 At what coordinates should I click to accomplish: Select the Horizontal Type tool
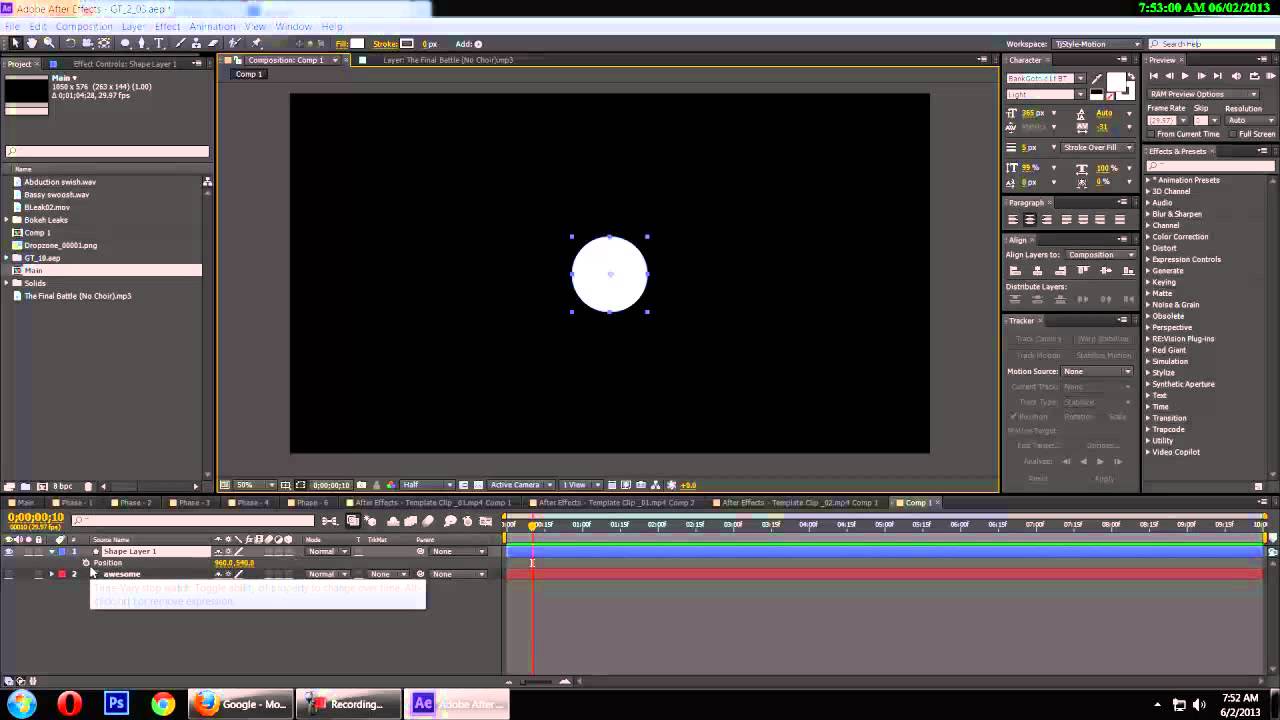coord(157,43)
